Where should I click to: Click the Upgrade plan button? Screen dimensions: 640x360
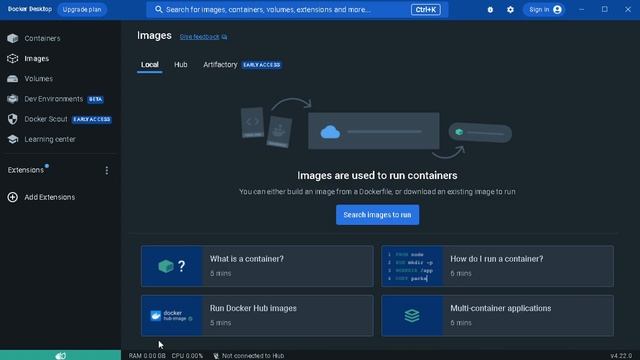pos(82,9)
